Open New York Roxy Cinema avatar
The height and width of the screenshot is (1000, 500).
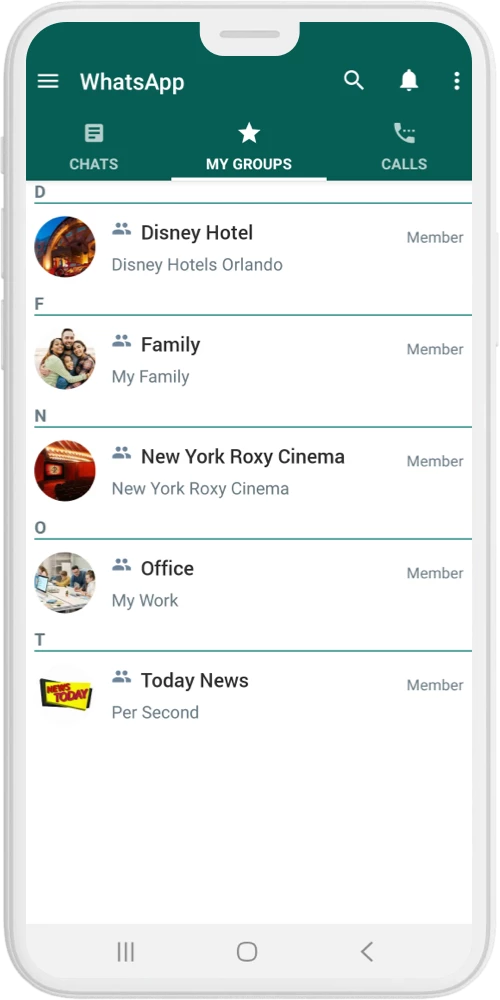tap(64, 470)
